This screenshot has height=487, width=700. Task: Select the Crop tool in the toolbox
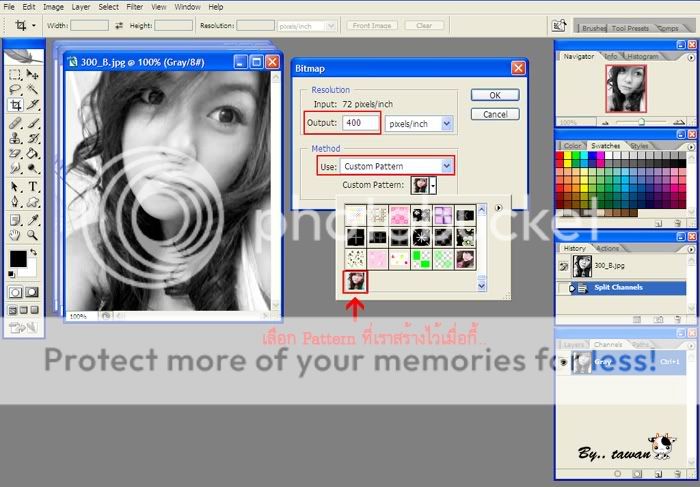pos(15,104)
